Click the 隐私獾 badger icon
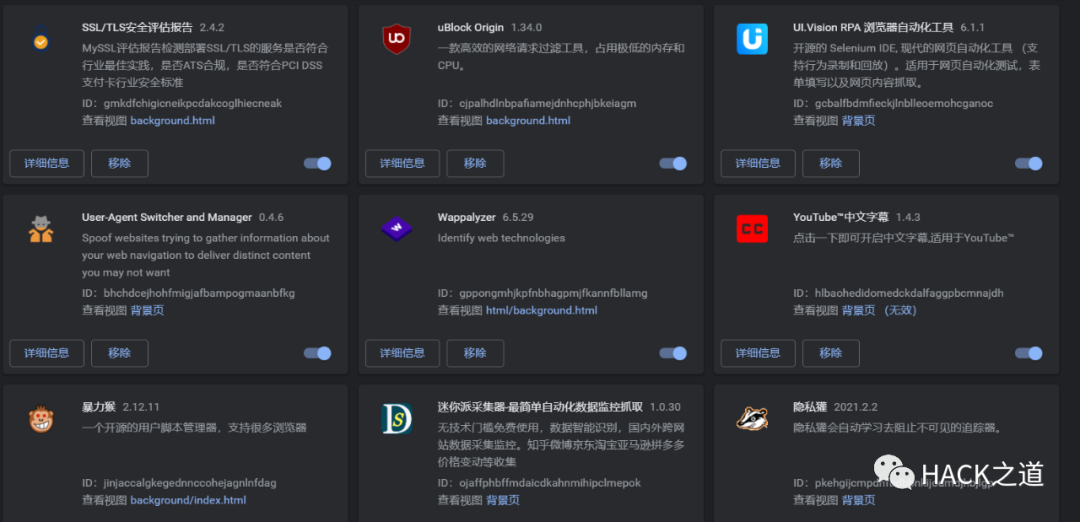 tap(751, 419)
